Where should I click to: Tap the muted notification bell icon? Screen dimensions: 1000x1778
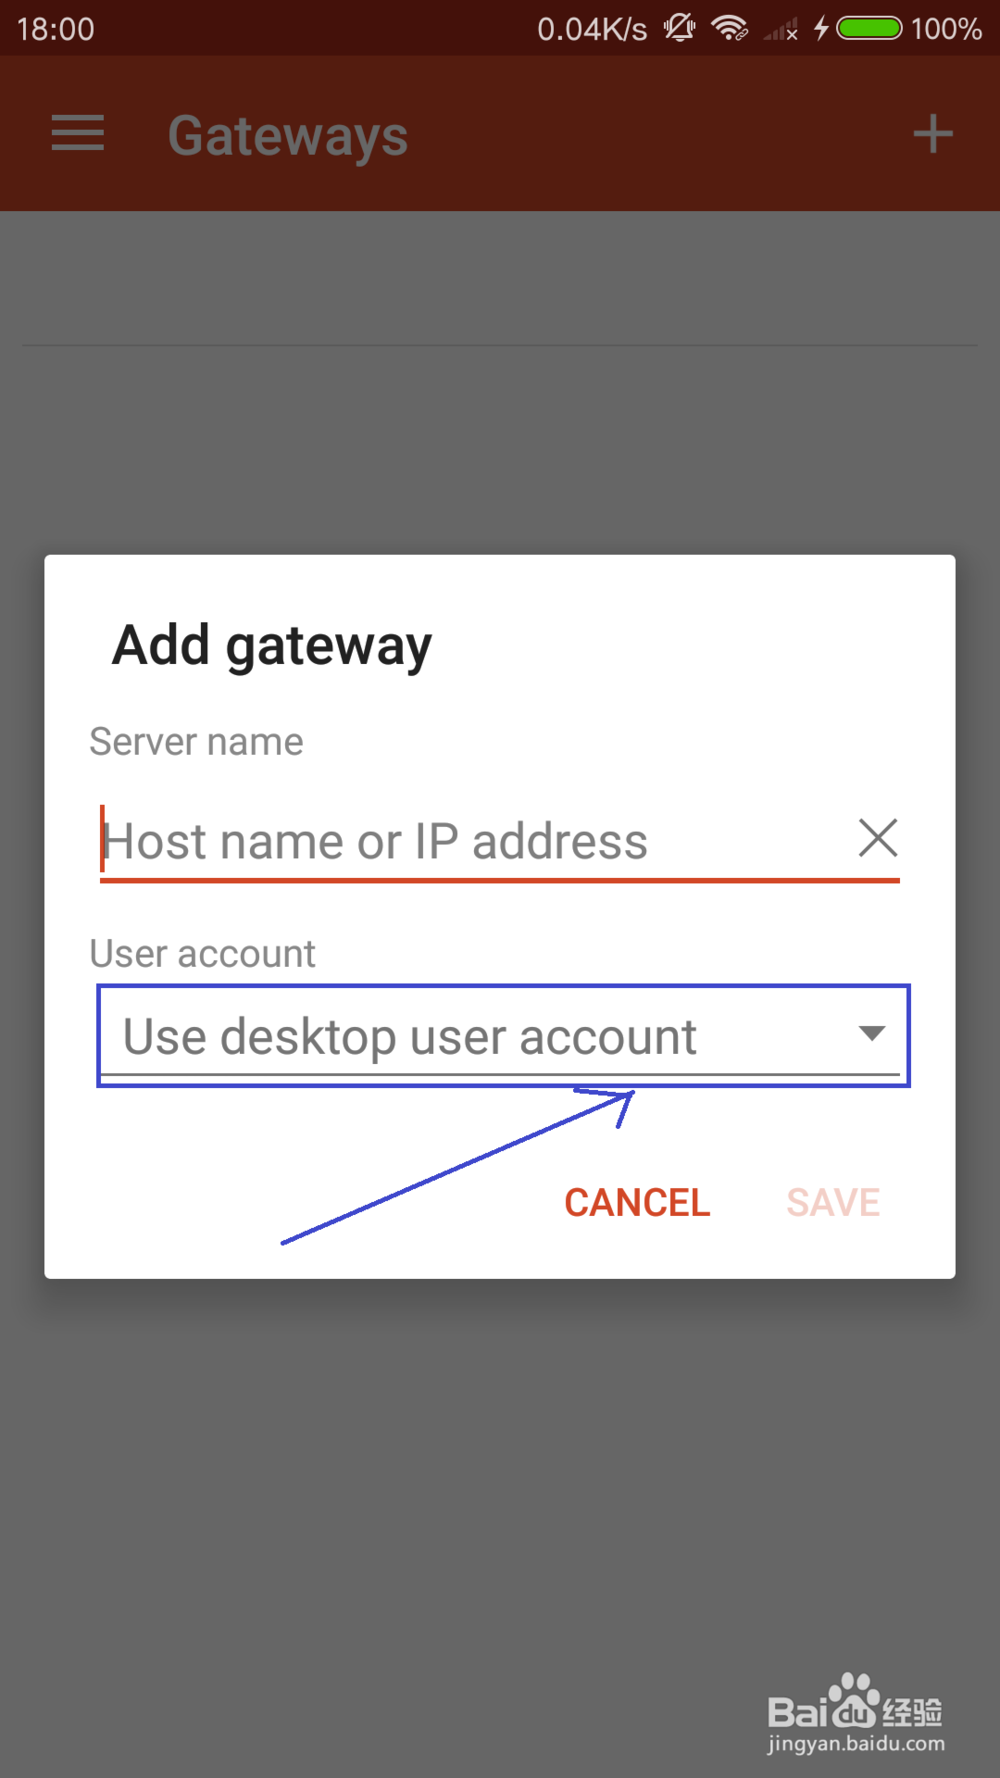pyautogui.click(x=680, y=28)
